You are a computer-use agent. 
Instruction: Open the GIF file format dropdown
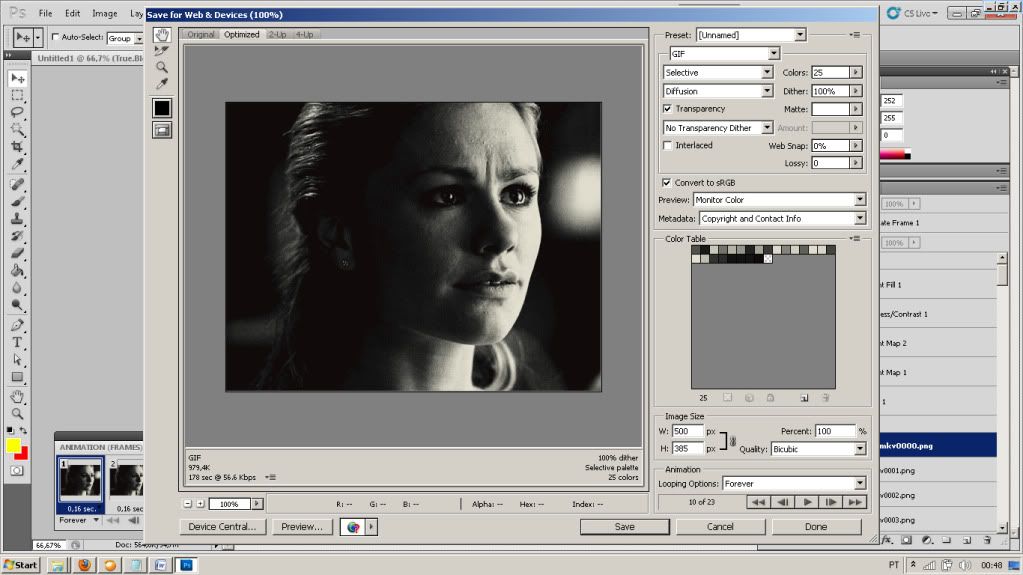click(x=774, y=54)
